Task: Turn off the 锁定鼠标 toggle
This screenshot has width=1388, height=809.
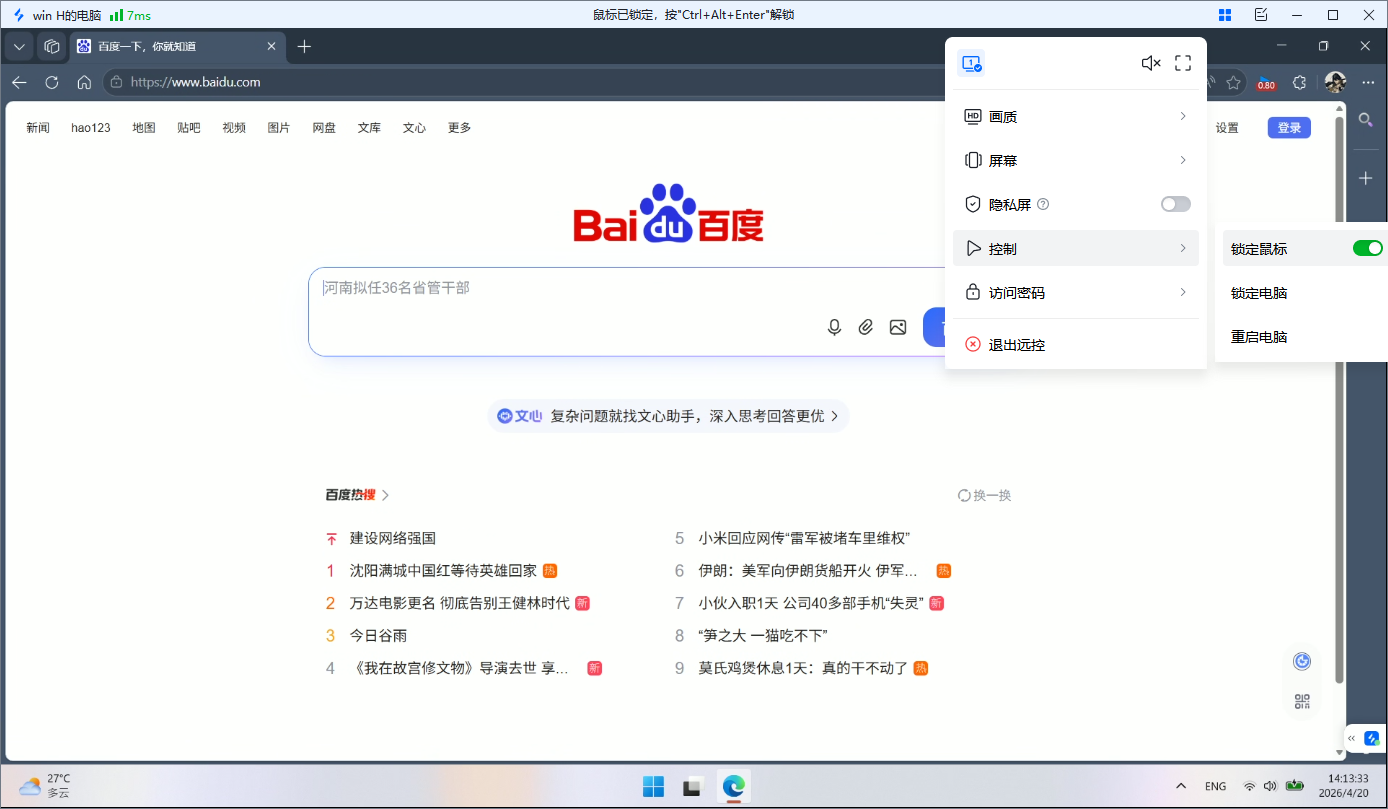Action: (x=1367, y=248)
